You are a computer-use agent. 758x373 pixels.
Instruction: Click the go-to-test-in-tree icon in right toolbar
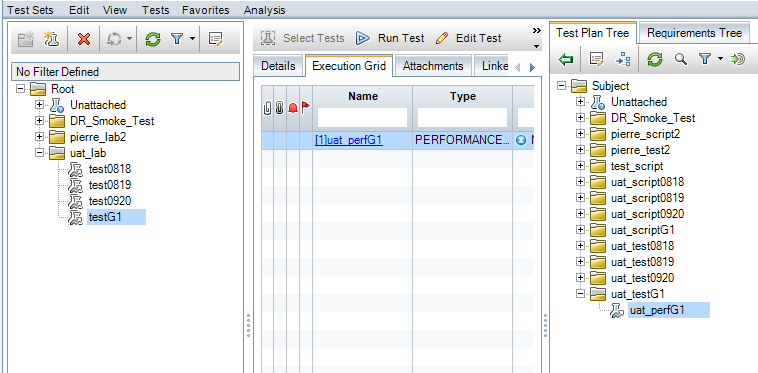[x=623, y=59]
